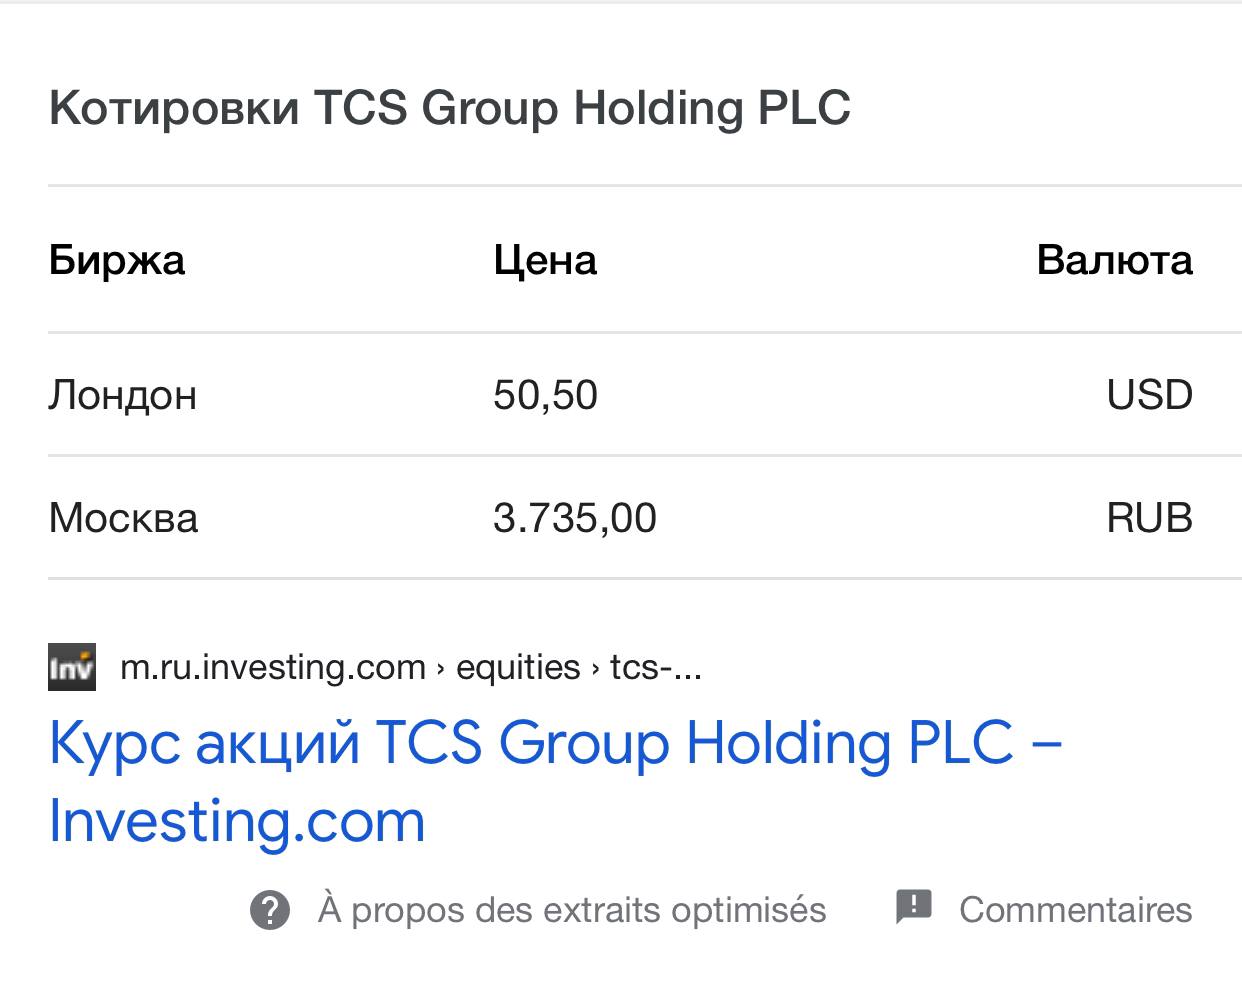
Task: Click the Валюта column header
Action: pos(1115,260)
